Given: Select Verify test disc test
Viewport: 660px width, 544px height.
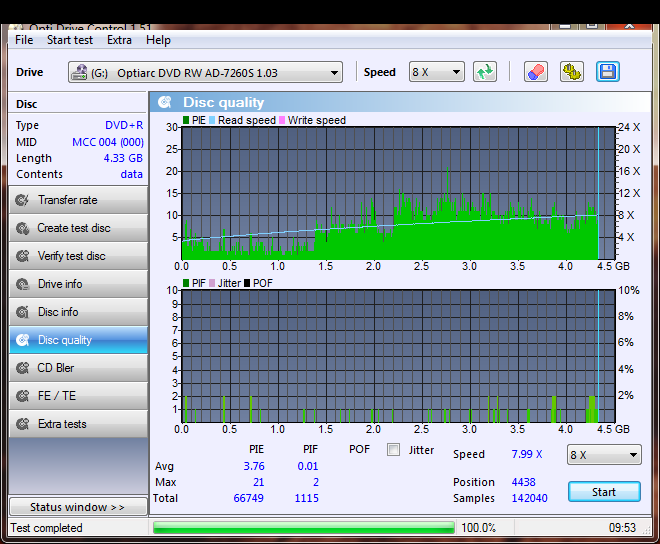Looking at the screenshot, I should pos(78,256).
